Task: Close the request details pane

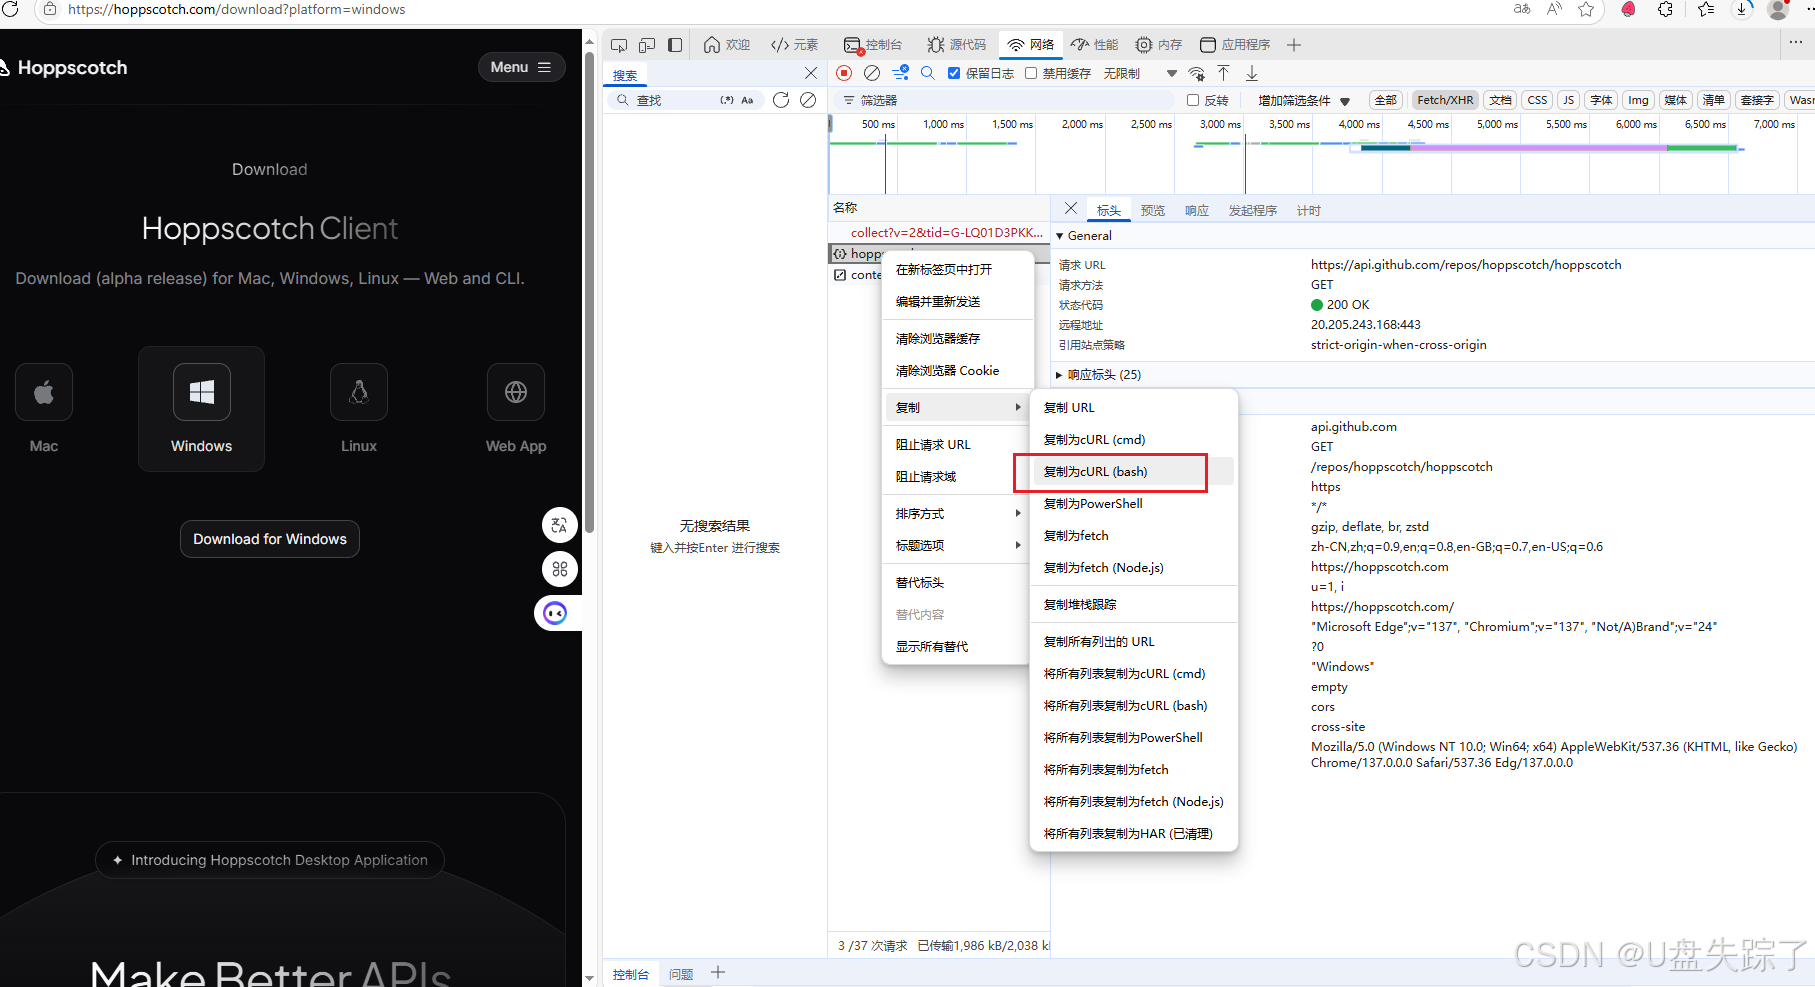Action: tap(1071, 209)
